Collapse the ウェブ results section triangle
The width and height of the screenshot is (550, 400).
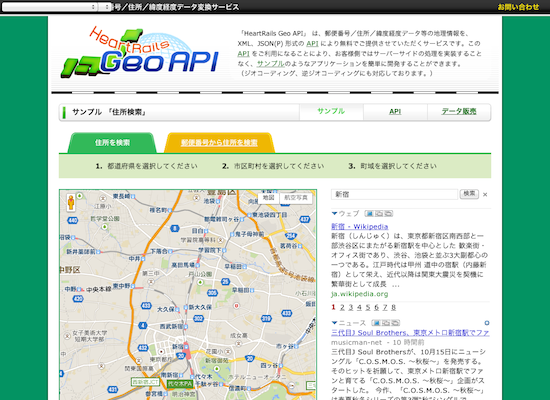click(334, 213)
